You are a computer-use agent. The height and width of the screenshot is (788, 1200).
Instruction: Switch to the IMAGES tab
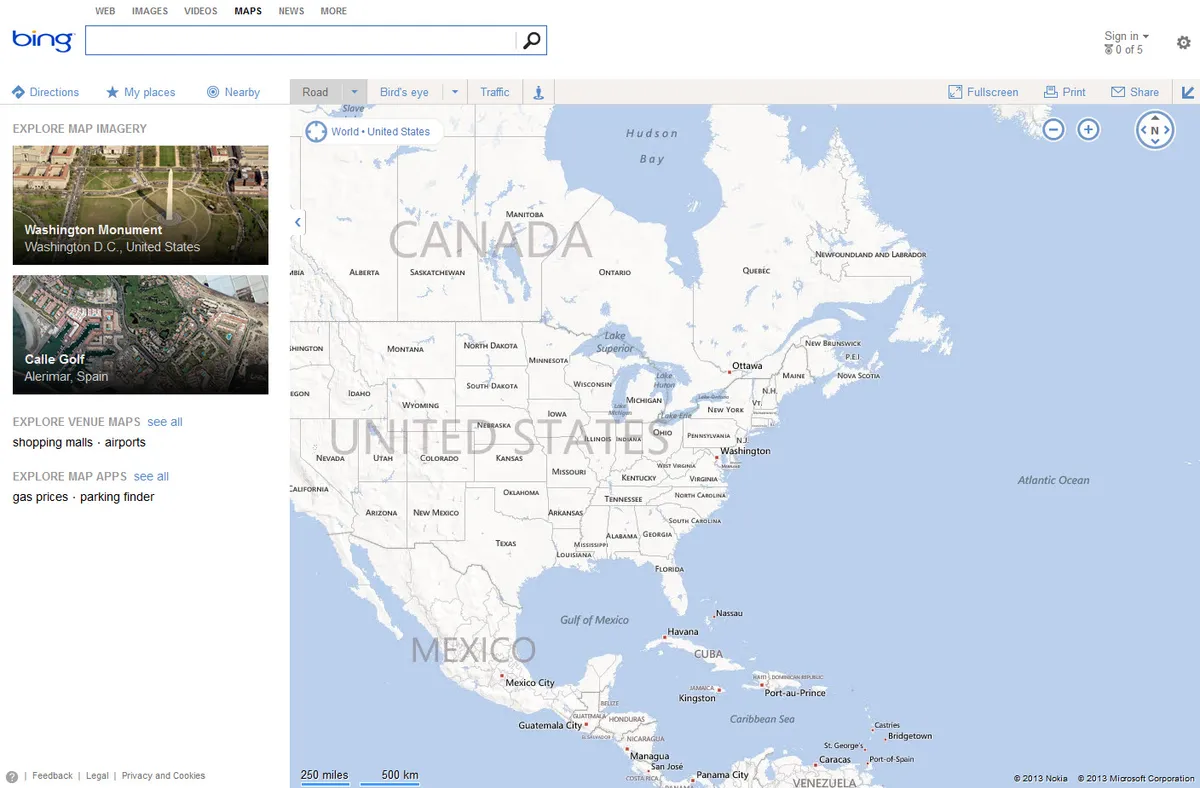[149, 11]
